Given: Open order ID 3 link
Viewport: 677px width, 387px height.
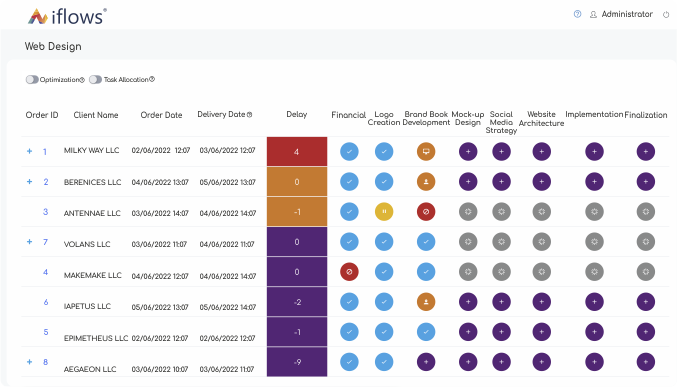Looking at the screenshot, I should 45,212.
